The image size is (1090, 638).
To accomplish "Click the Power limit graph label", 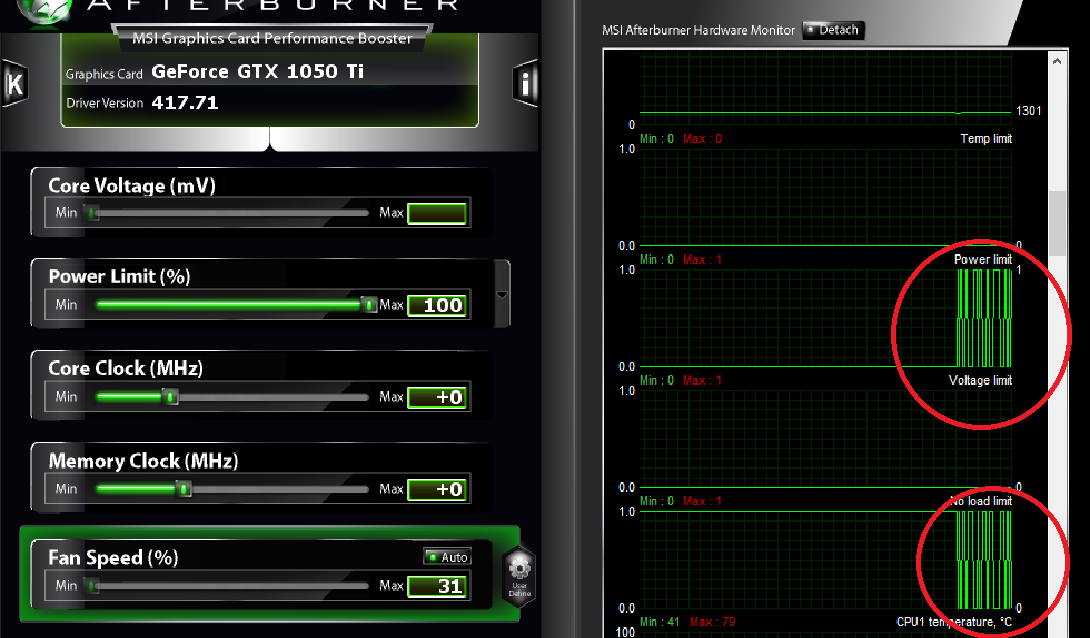I will point(982,259).
